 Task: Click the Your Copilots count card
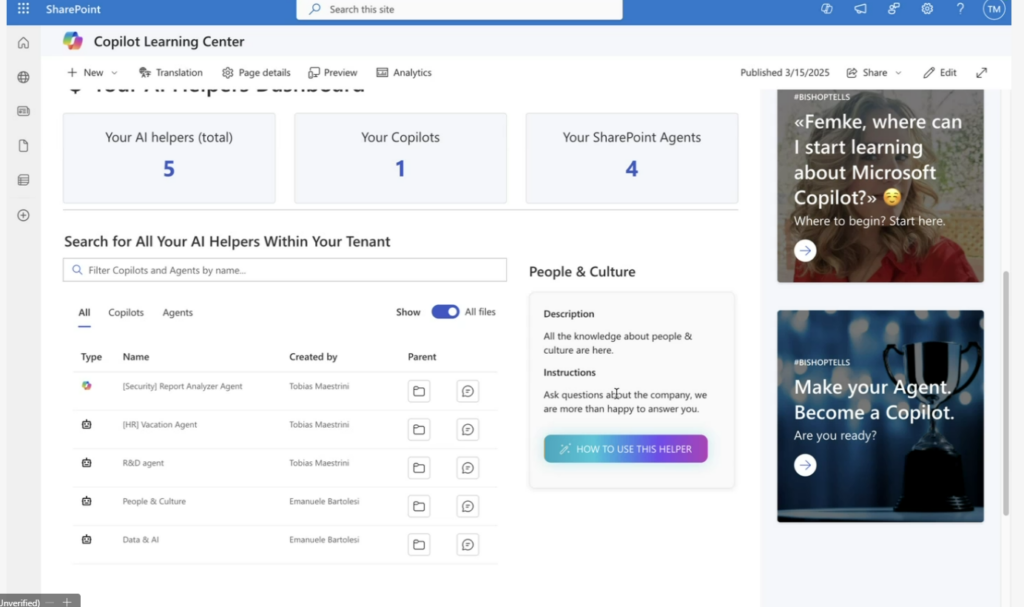[x=400, y=158]
